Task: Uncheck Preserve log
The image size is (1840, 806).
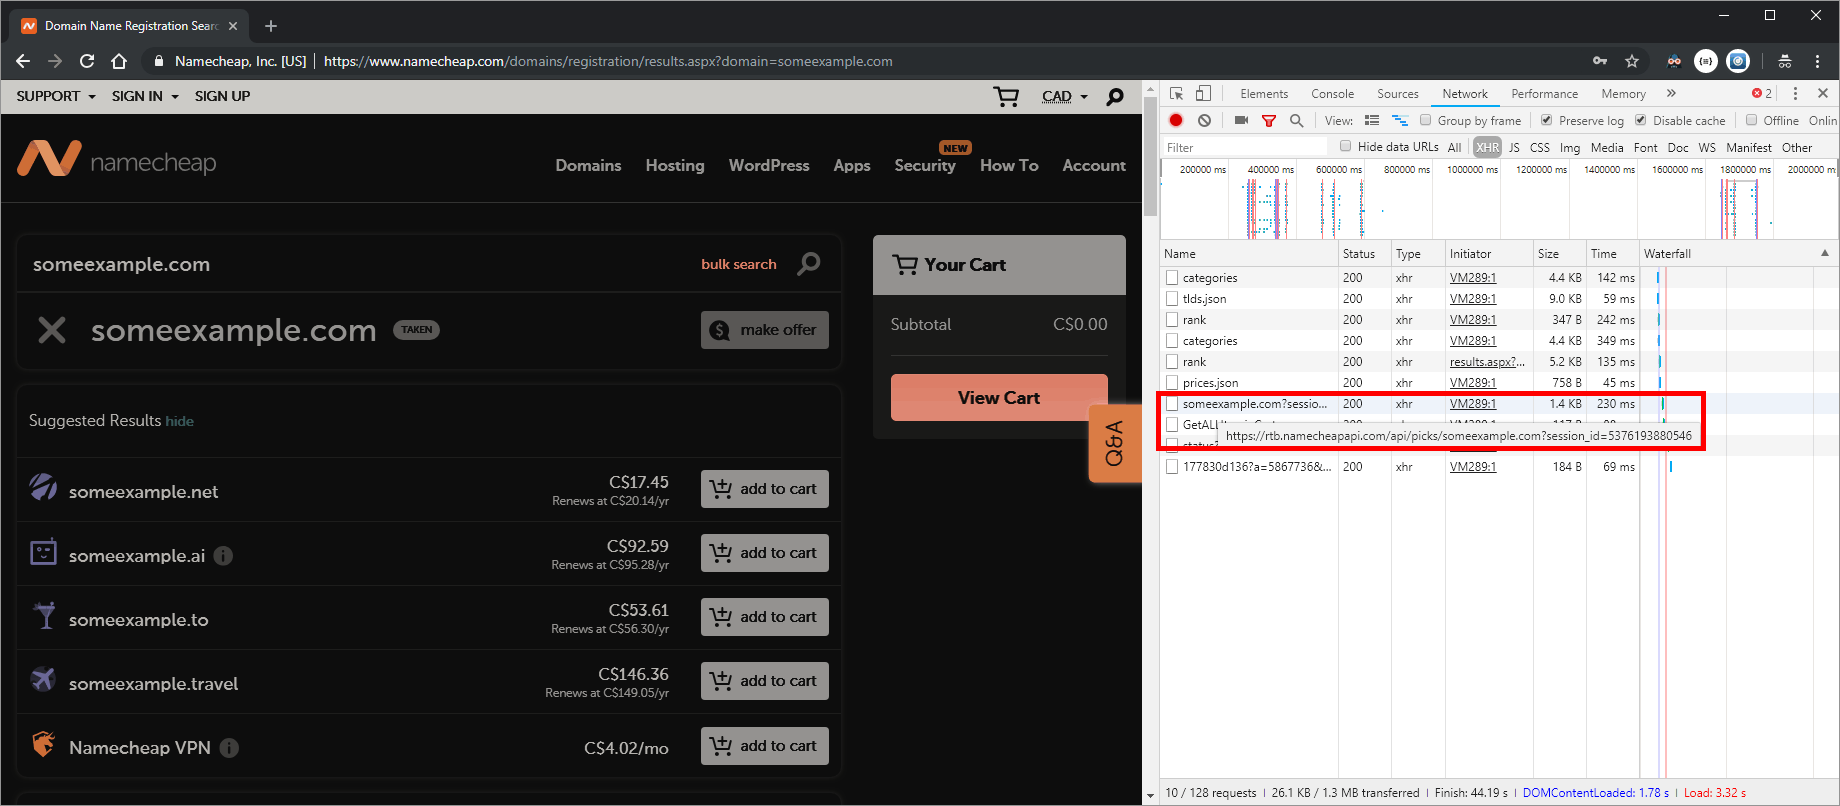Action: (1547, 120)
